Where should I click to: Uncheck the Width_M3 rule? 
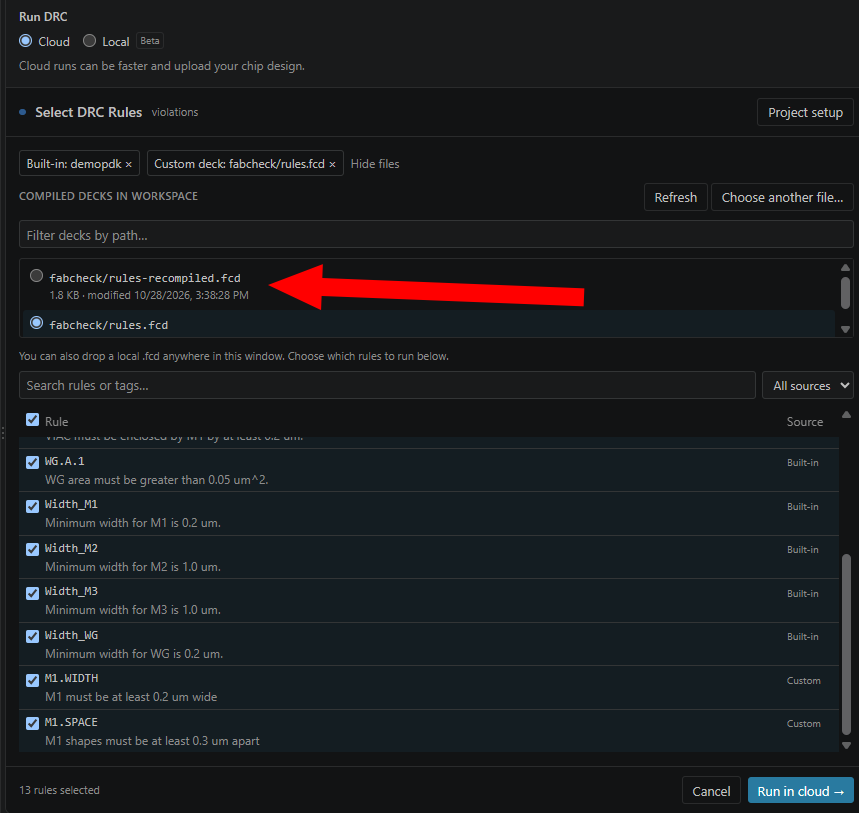(x=32, y=593)
